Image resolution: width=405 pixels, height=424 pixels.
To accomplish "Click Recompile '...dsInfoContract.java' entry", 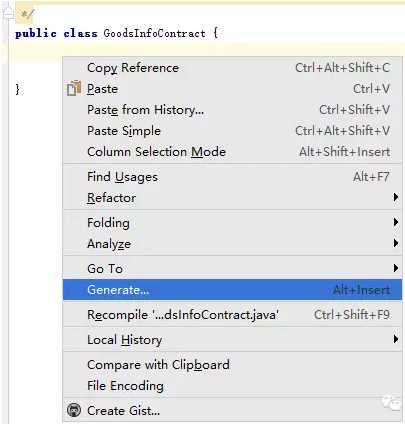I will [232, 315].
